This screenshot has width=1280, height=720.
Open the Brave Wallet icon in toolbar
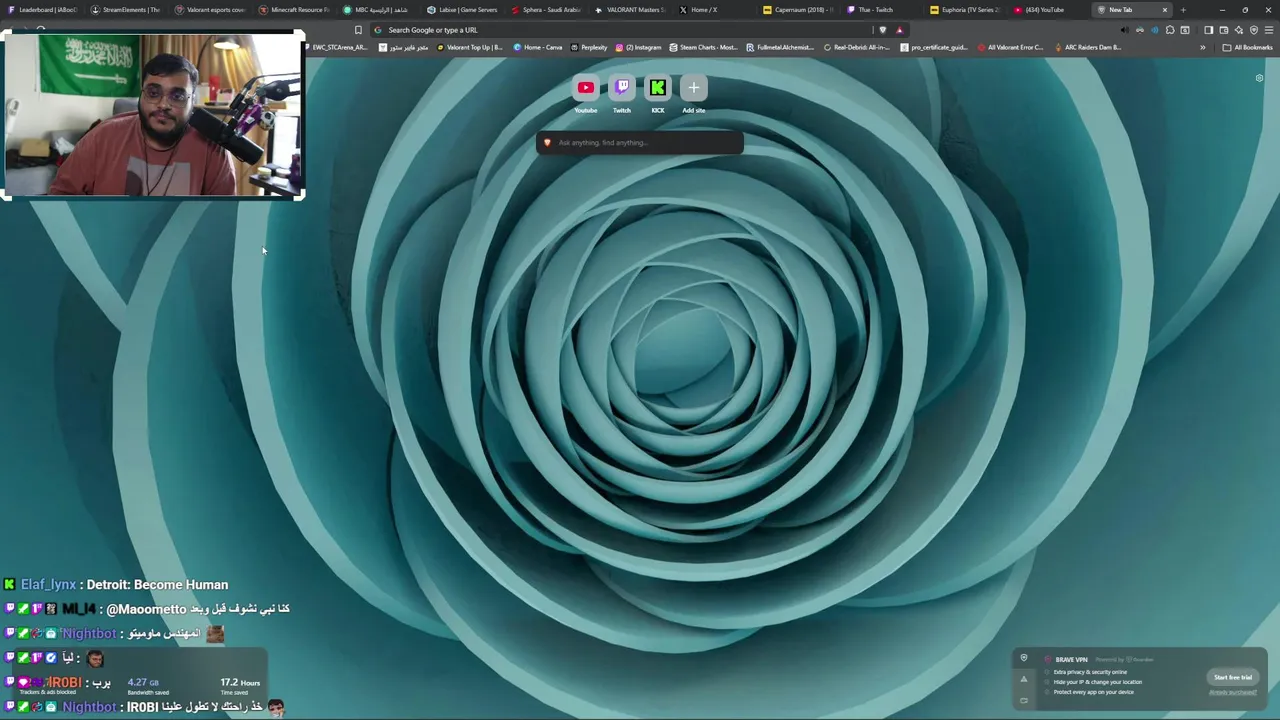click(x=1223, y=30)
